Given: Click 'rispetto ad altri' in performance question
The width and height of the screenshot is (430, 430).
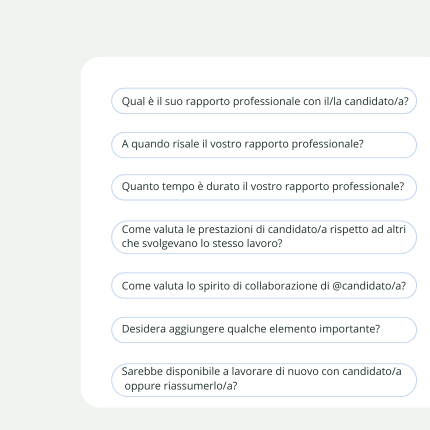Looking at the screenshot, I should point(368,229).
